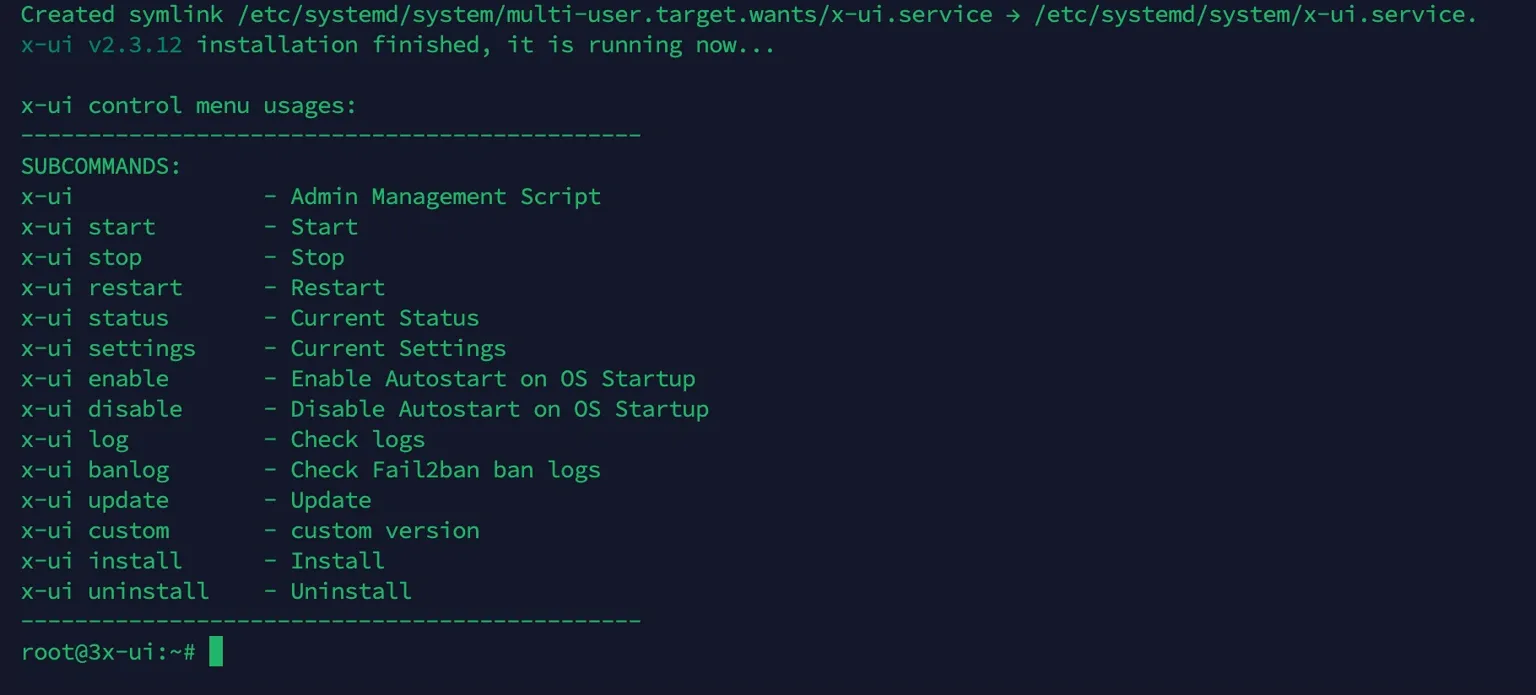The width and height of the screenshot is (1536, 695).
Task: Click the 'x-ui restart' subcommand line
Action: point(101,288)
